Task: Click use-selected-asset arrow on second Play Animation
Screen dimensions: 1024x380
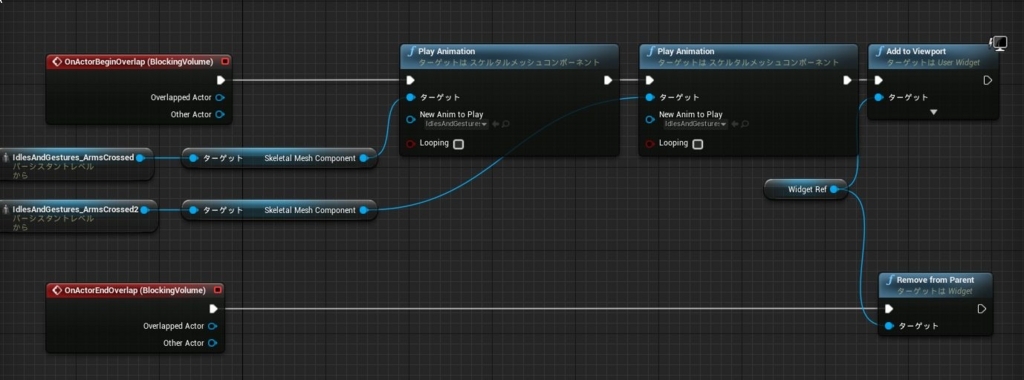Action: point(735,124)
